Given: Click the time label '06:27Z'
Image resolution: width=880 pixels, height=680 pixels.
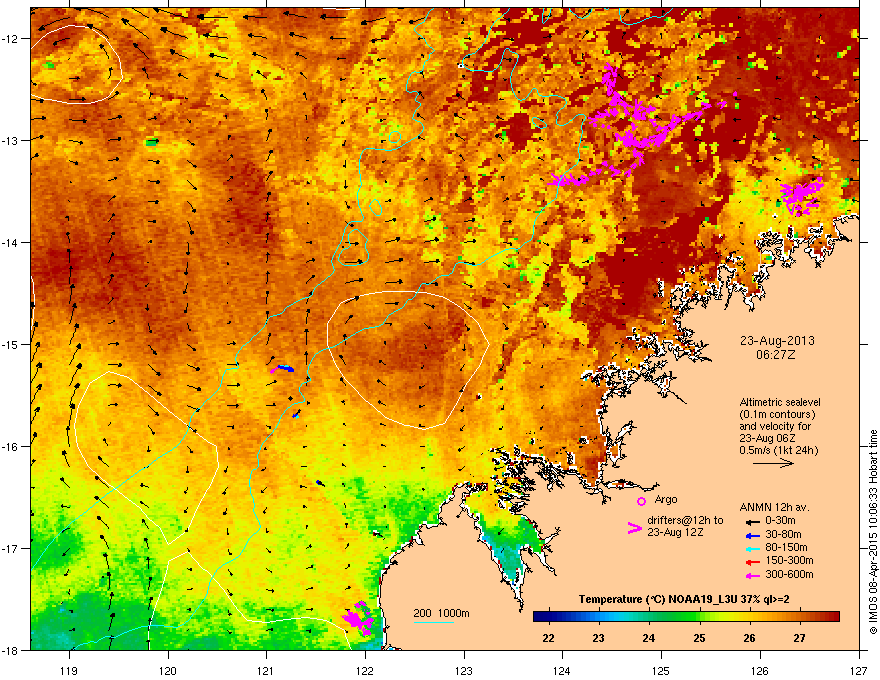Looking at the screenshot, I should coord(776,355).
